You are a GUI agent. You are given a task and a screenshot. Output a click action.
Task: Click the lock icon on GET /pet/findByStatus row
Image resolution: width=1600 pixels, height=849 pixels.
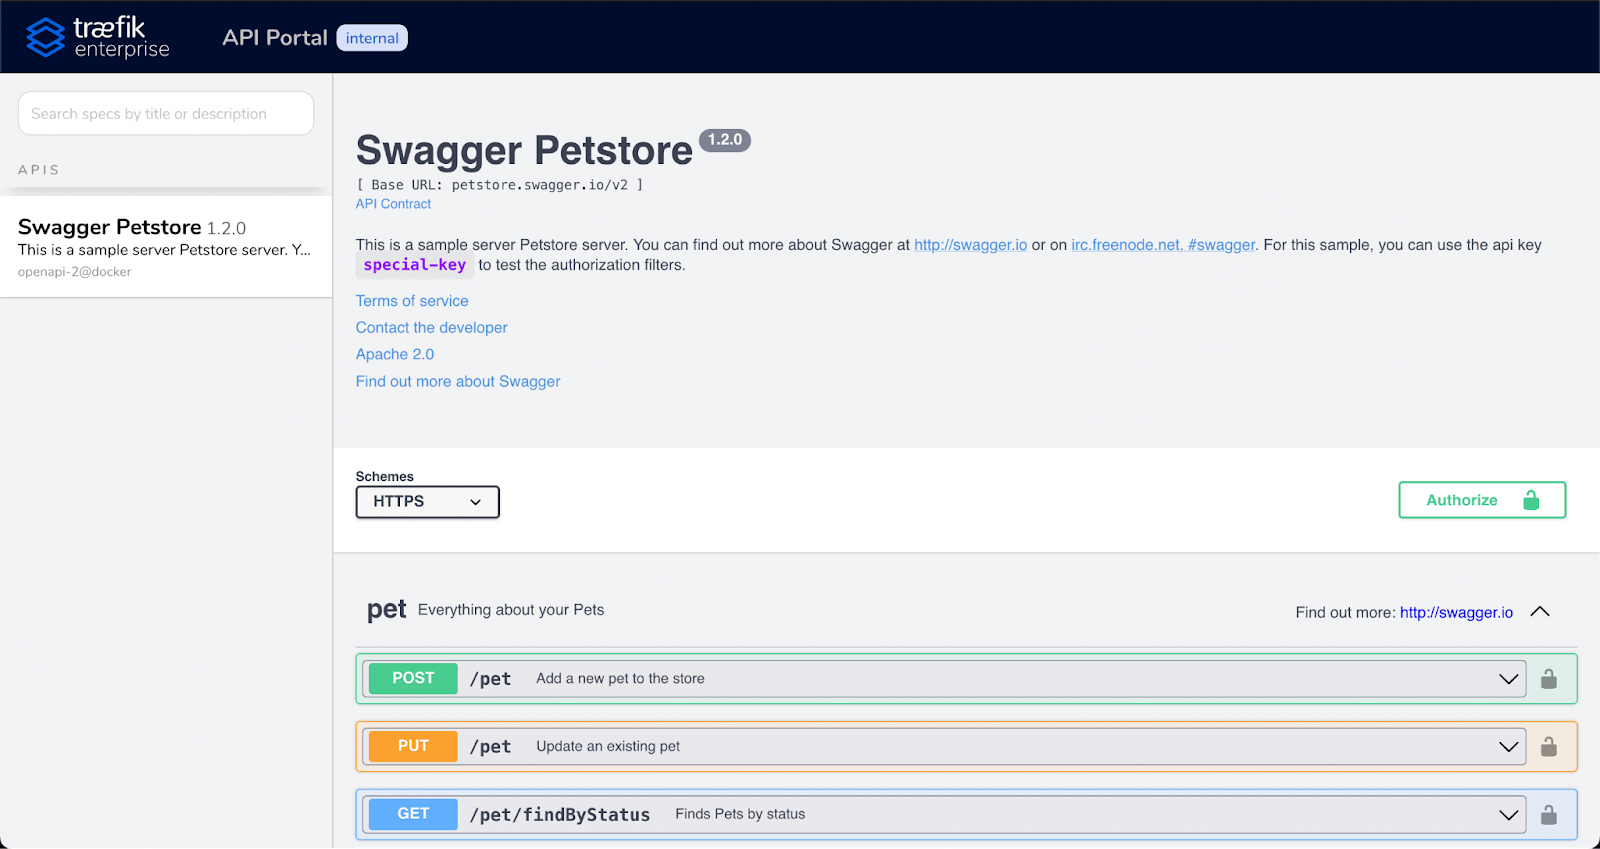click(1549, 815)
